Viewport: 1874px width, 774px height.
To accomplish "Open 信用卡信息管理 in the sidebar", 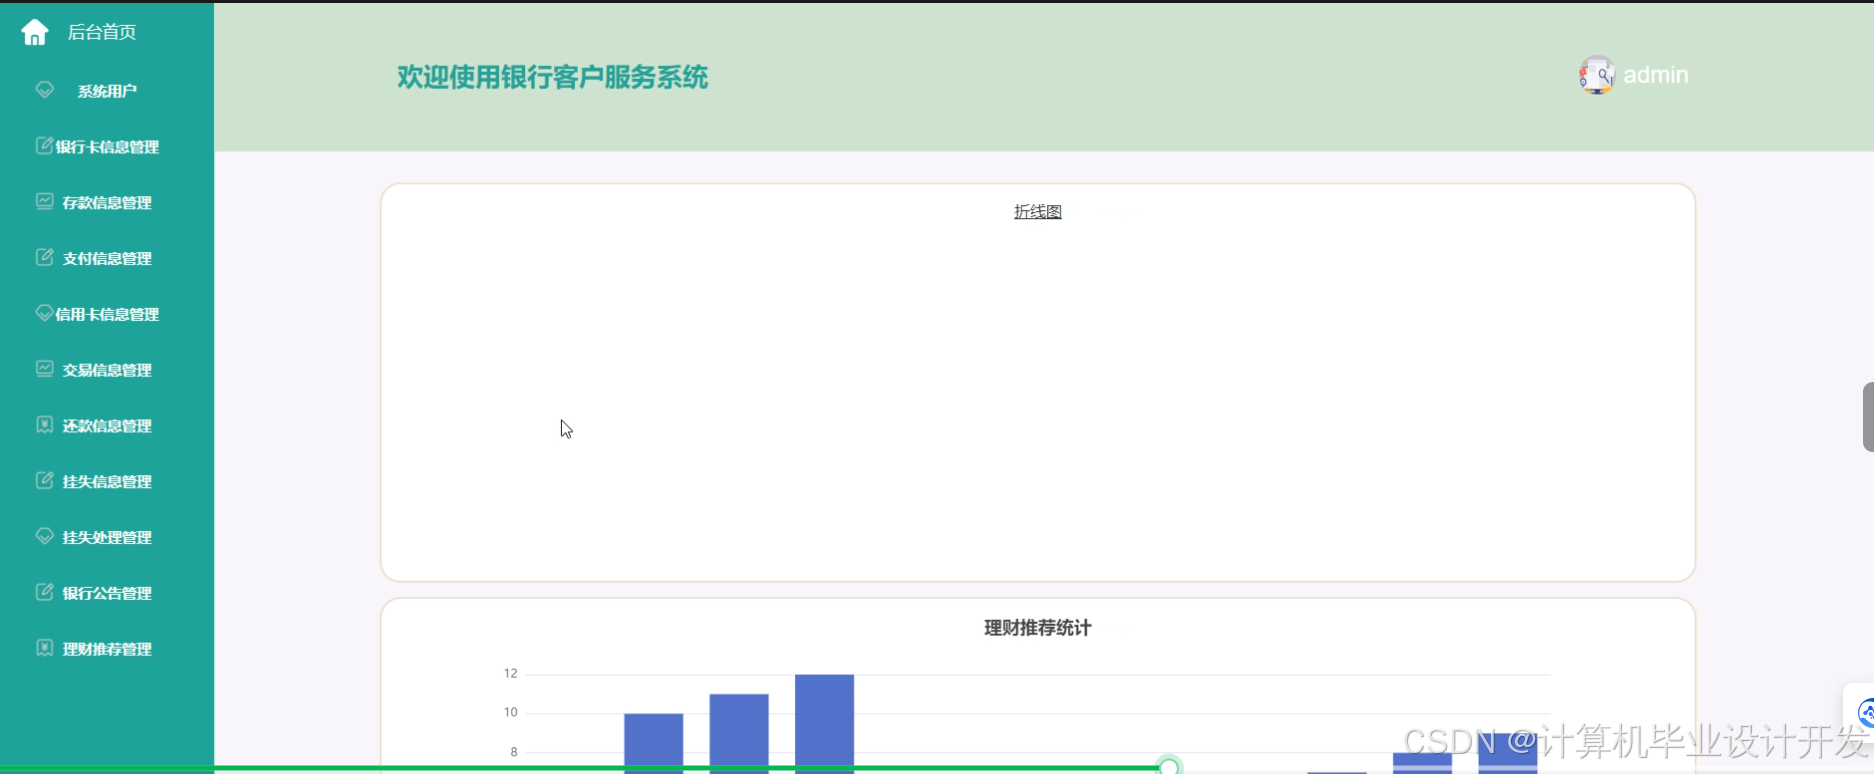I will tap(107, 314).
